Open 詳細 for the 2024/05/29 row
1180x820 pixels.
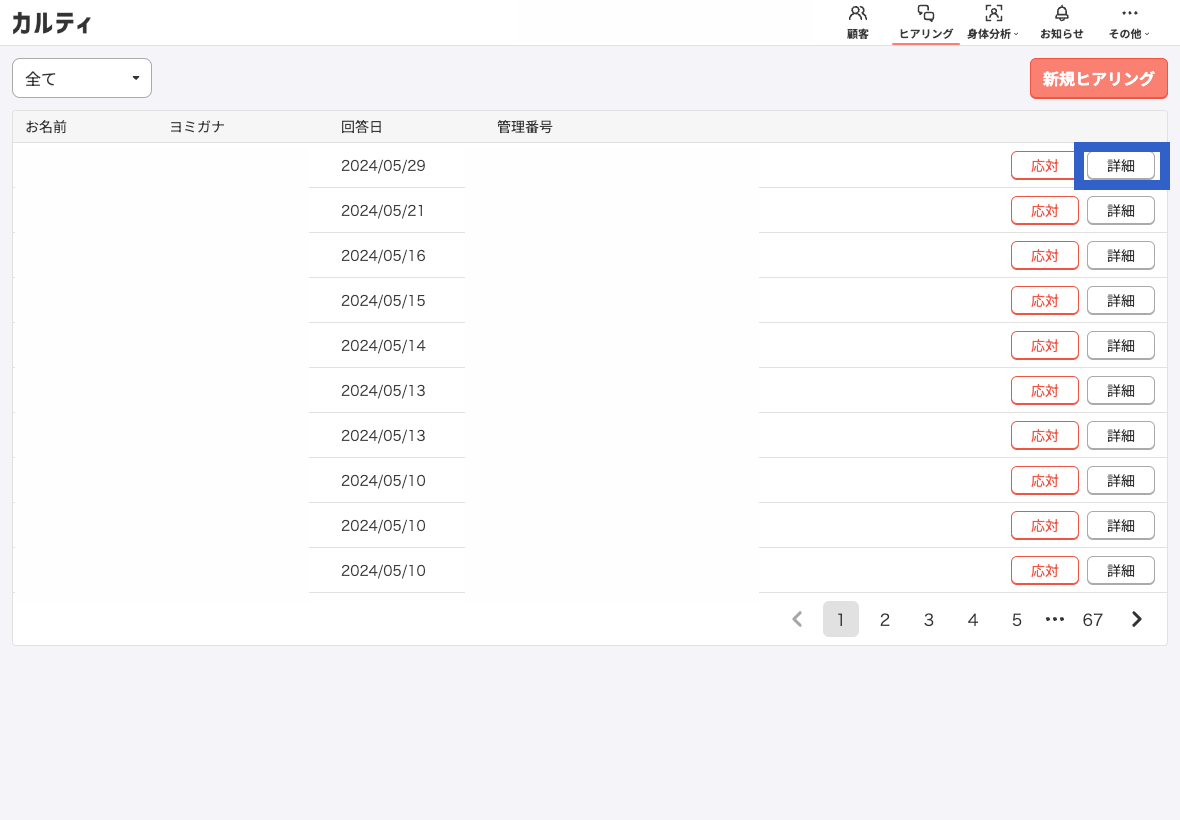[1121, 166]
